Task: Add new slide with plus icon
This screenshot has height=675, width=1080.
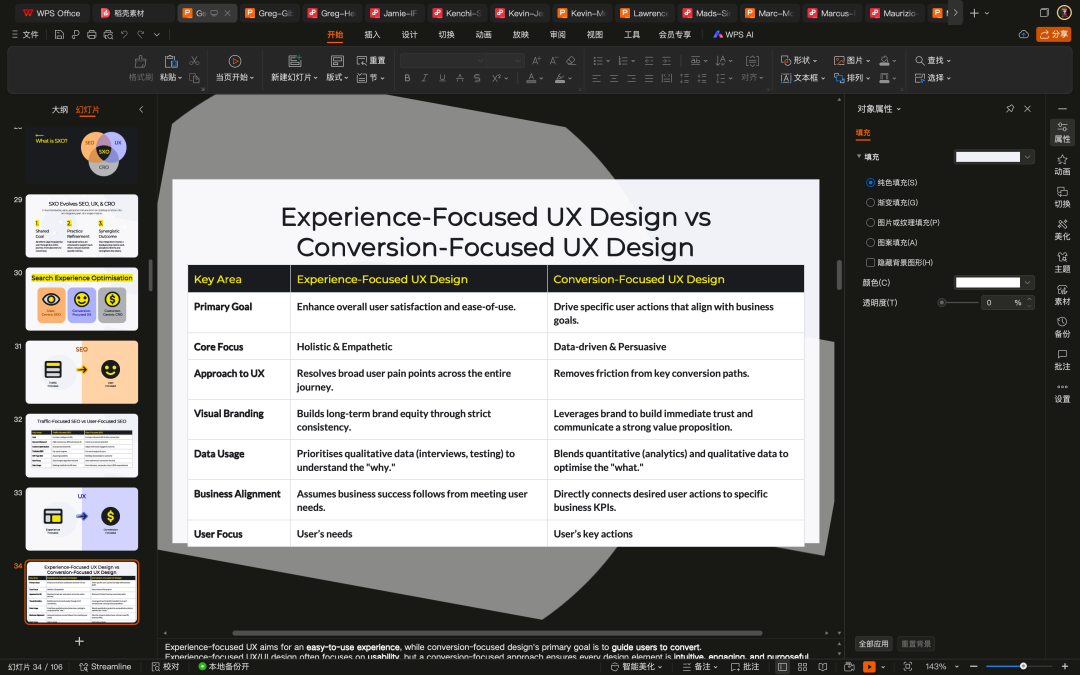Action: pyautogui.click(x=79, y=641)
